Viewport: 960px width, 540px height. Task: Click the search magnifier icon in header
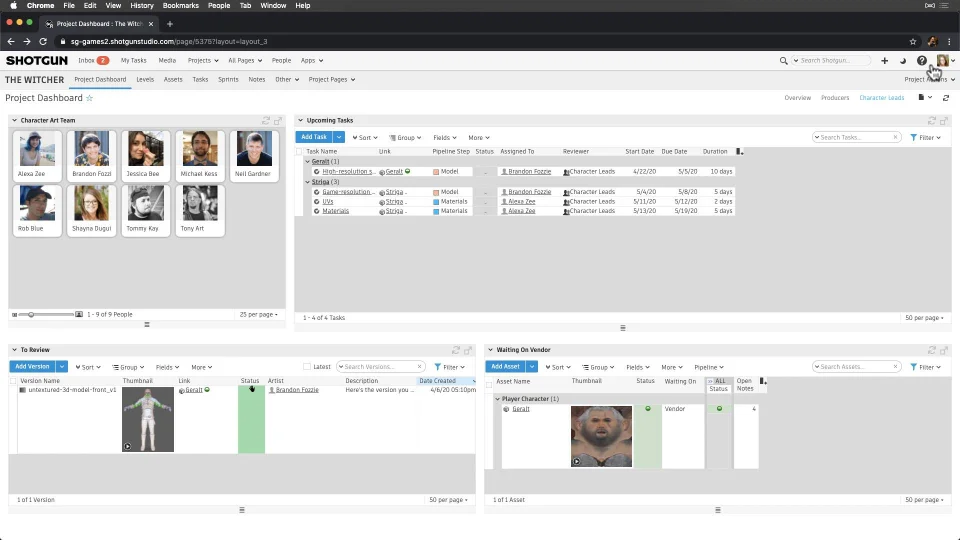(783, 61)
